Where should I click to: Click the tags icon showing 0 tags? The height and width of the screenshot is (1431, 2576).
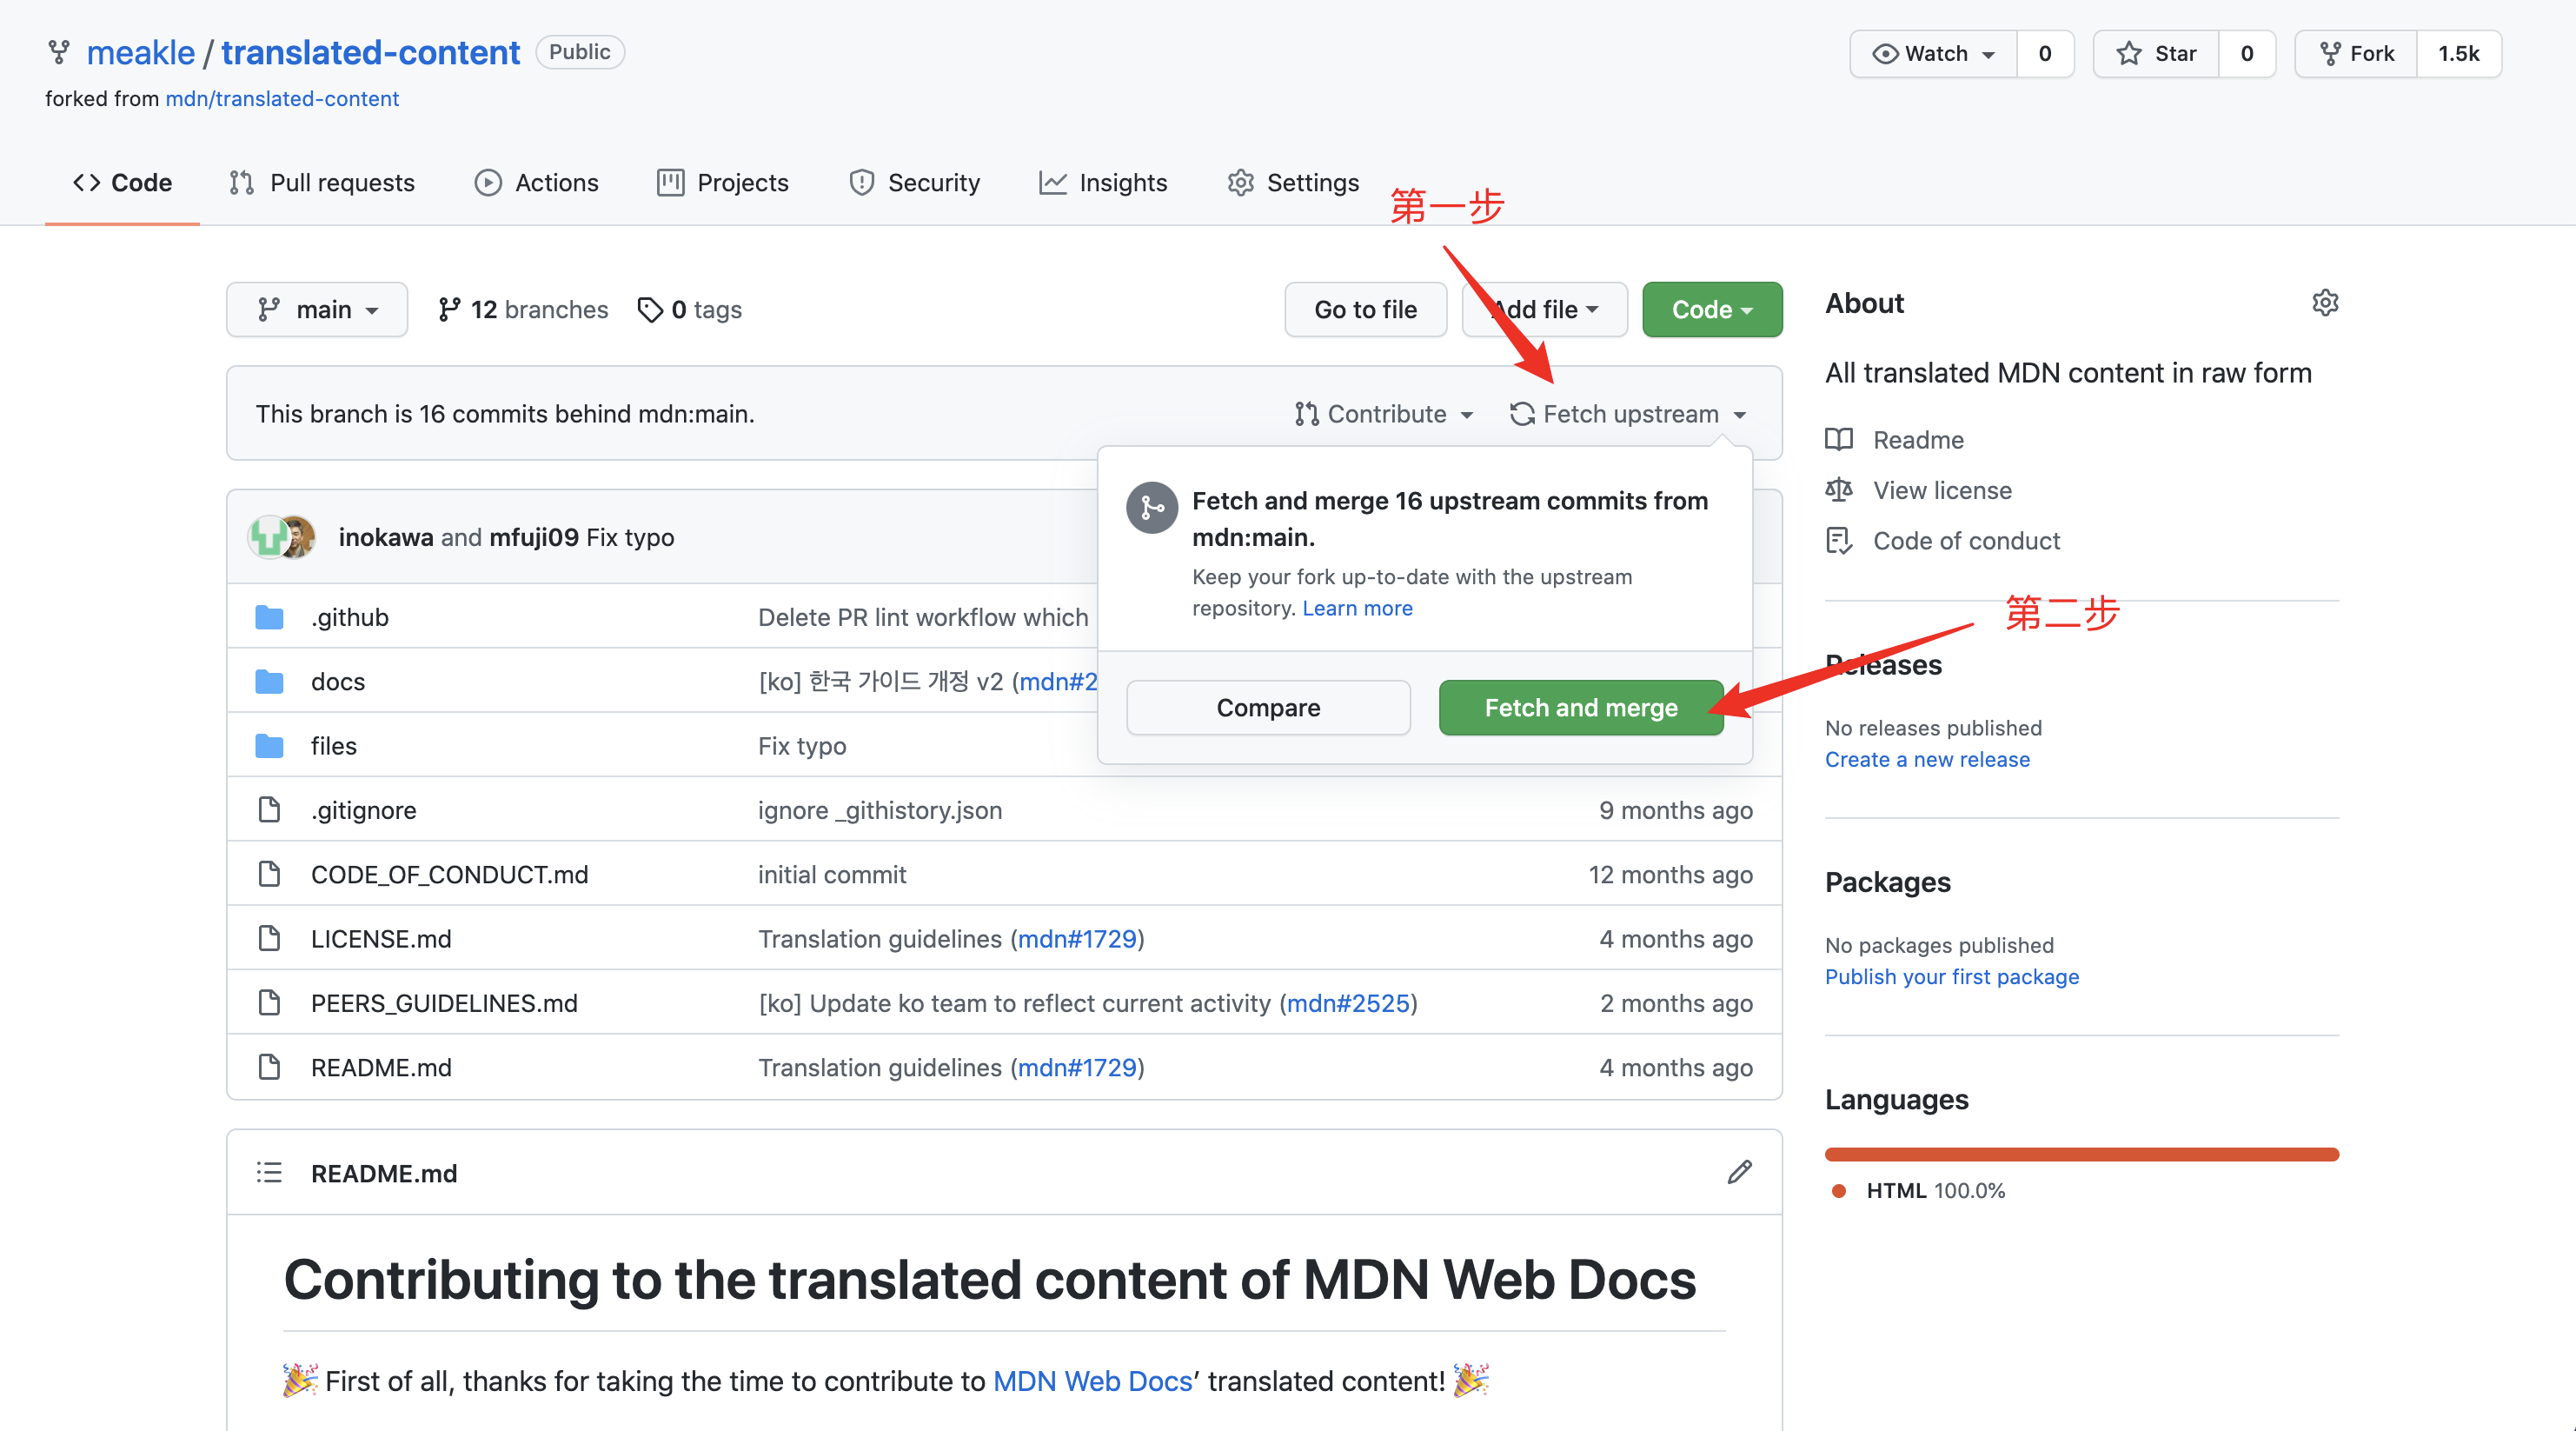pyautogui.click(x=650, y=310)
